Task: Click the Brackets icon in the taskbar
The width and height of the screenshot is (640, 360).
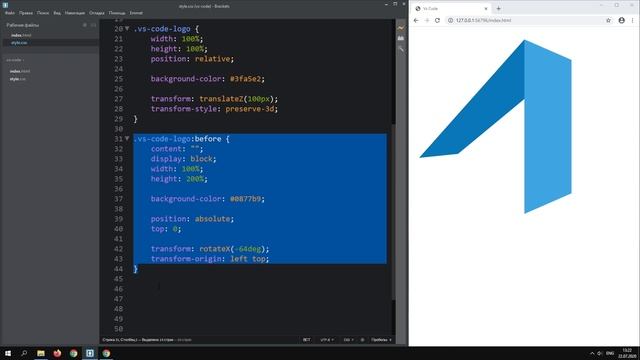Action: point(90,353)
